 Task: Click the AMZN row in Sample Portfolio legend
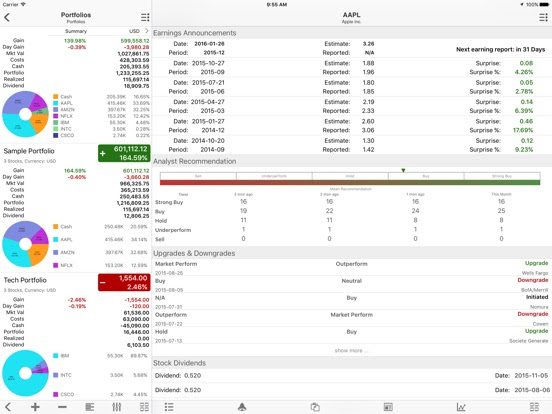tap(100, 252)
